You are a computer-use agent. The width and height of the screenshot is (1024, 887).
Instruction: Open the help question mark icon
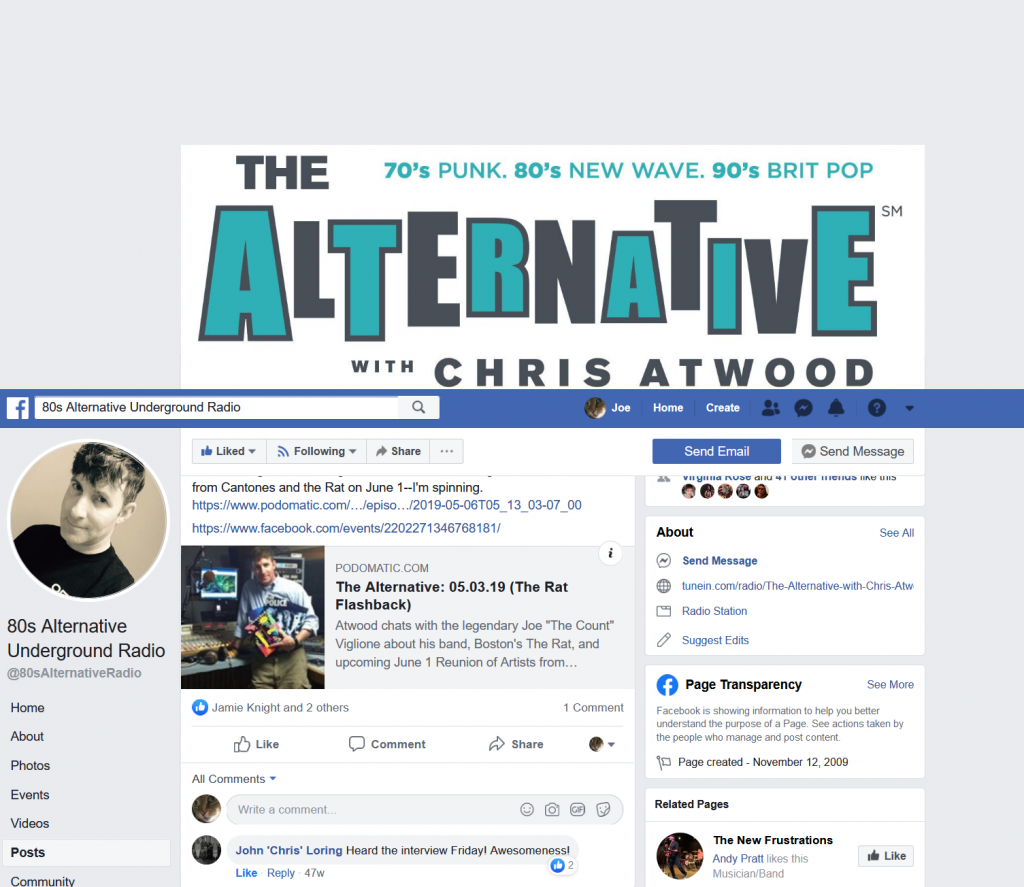876,408
